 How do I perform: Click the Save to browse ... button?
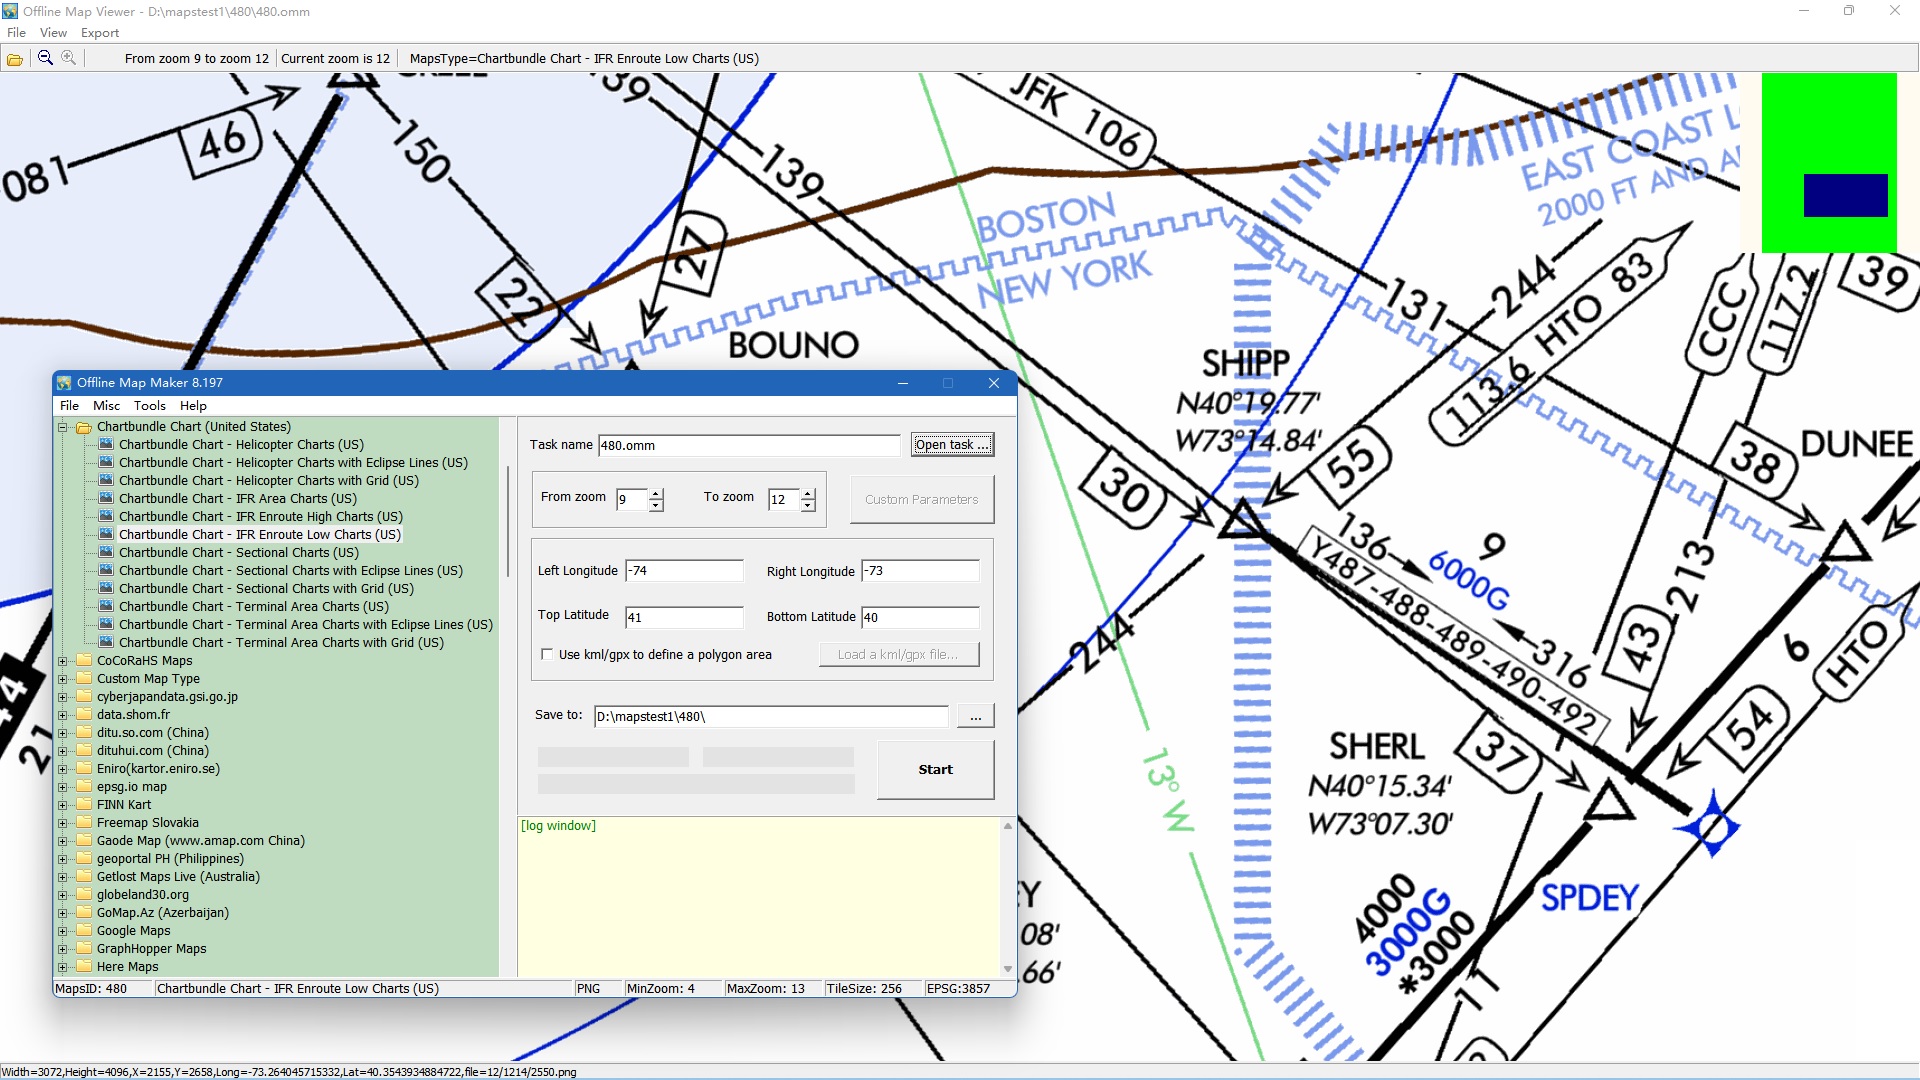[x=975, y=717]
